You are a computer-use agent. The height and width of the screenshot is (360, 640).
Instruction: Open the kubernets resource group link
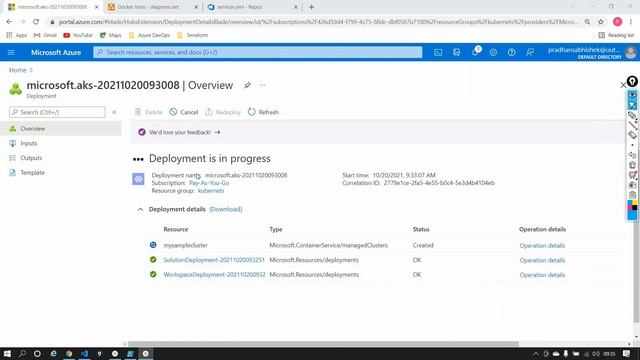(x=211, y=191)
